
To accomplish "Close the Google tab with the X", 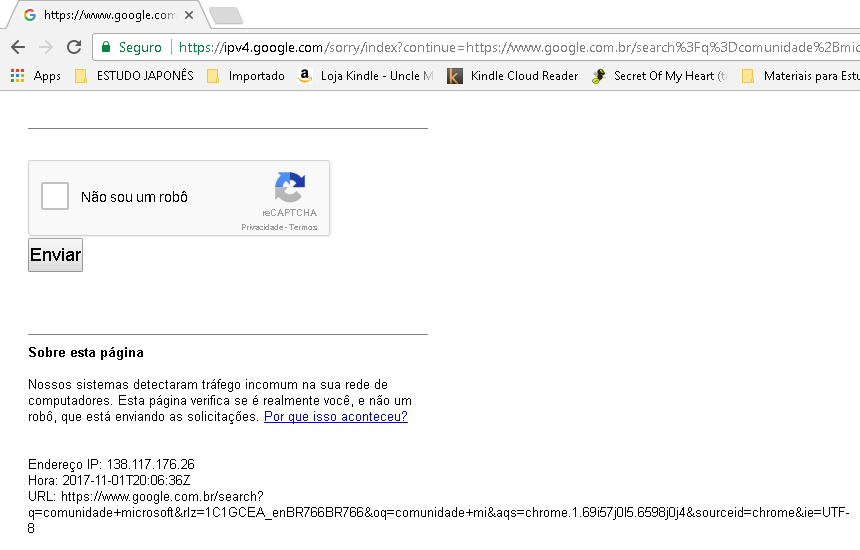I will click(x=189, y=15).
